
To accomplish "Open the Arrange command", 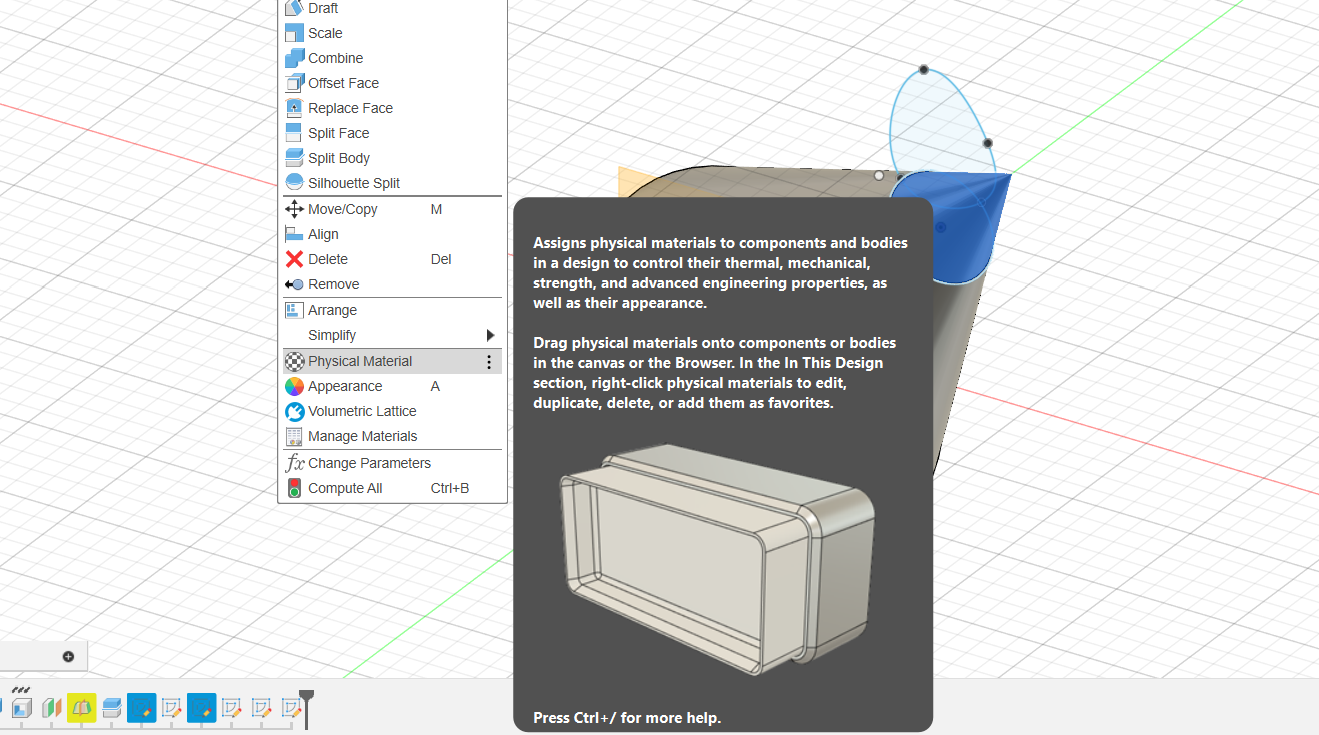I will click(392, 310).
